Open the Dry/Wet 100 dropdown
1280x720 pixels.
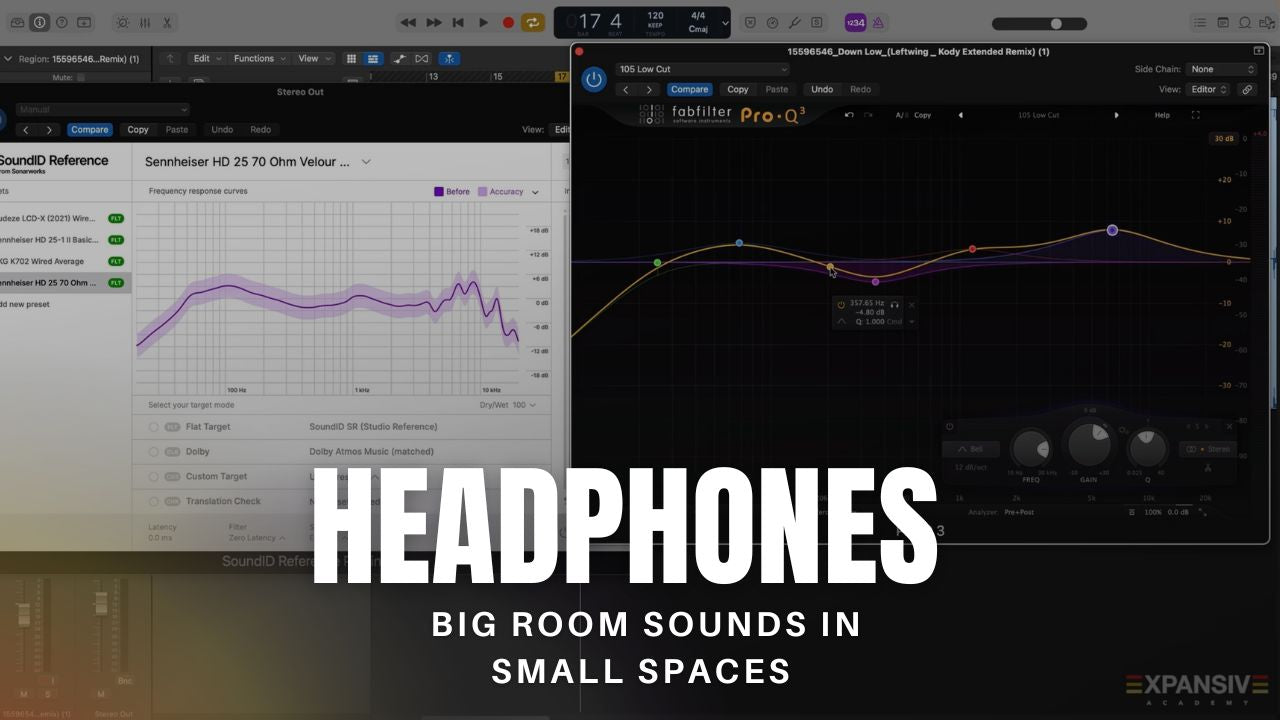(508, 405)
